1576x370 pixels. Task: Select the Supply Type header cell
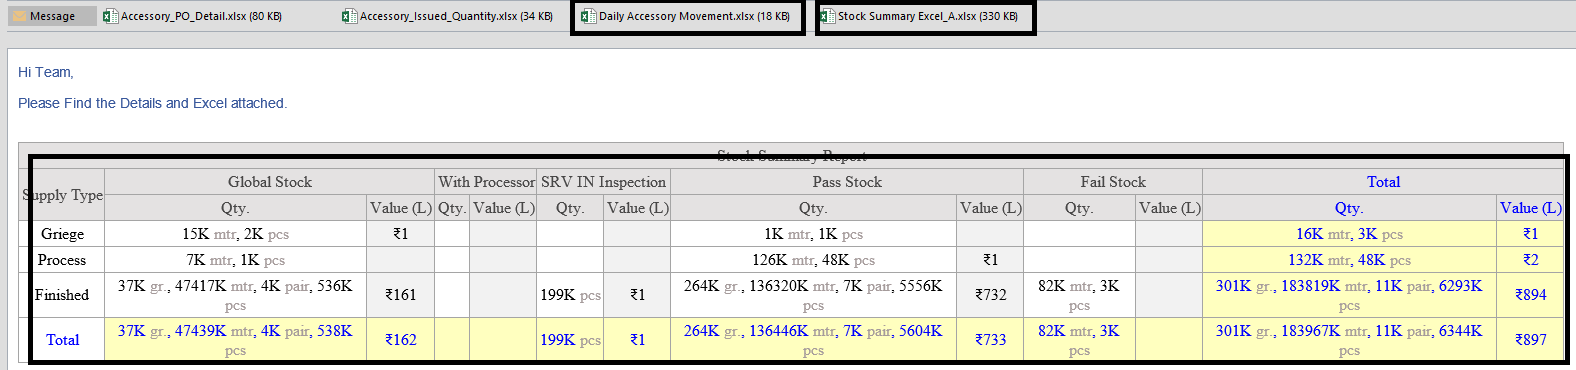(x=62, y=195)
